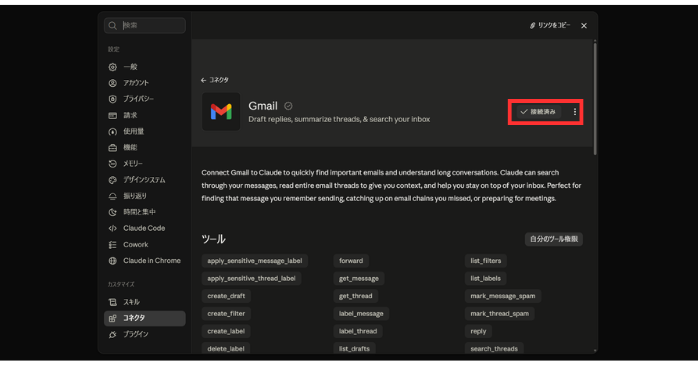The image size is (698, 365).
Task: Open プラグイン under カスタマイズ
Action: click(145, 334)
